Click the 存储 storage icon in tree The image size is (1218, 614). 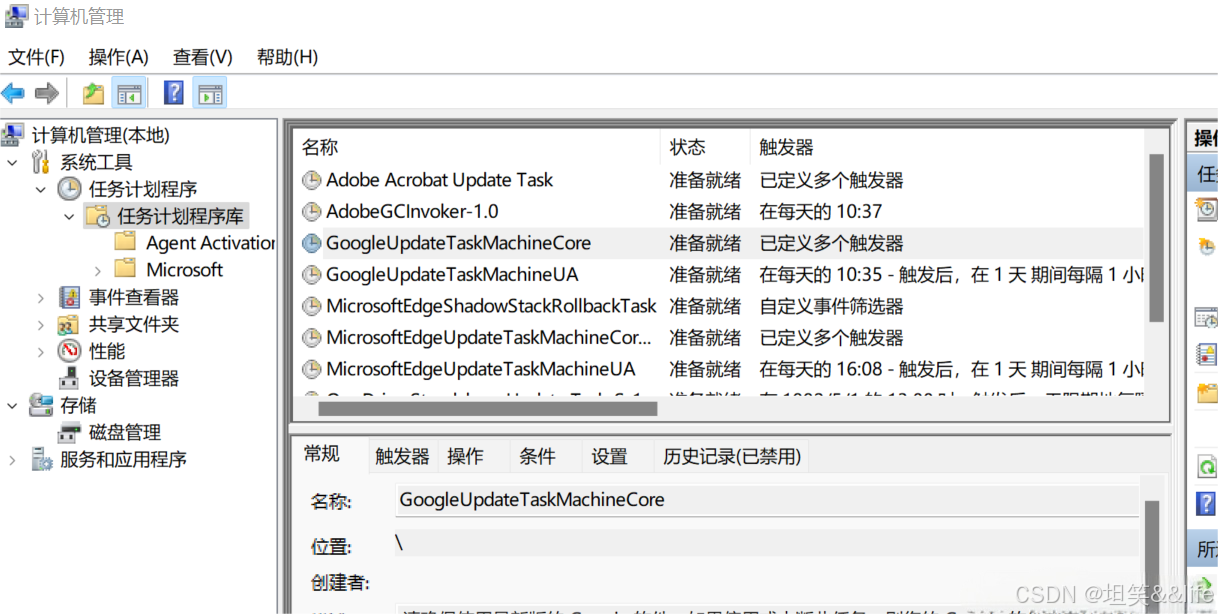click(x=41, y=405)
